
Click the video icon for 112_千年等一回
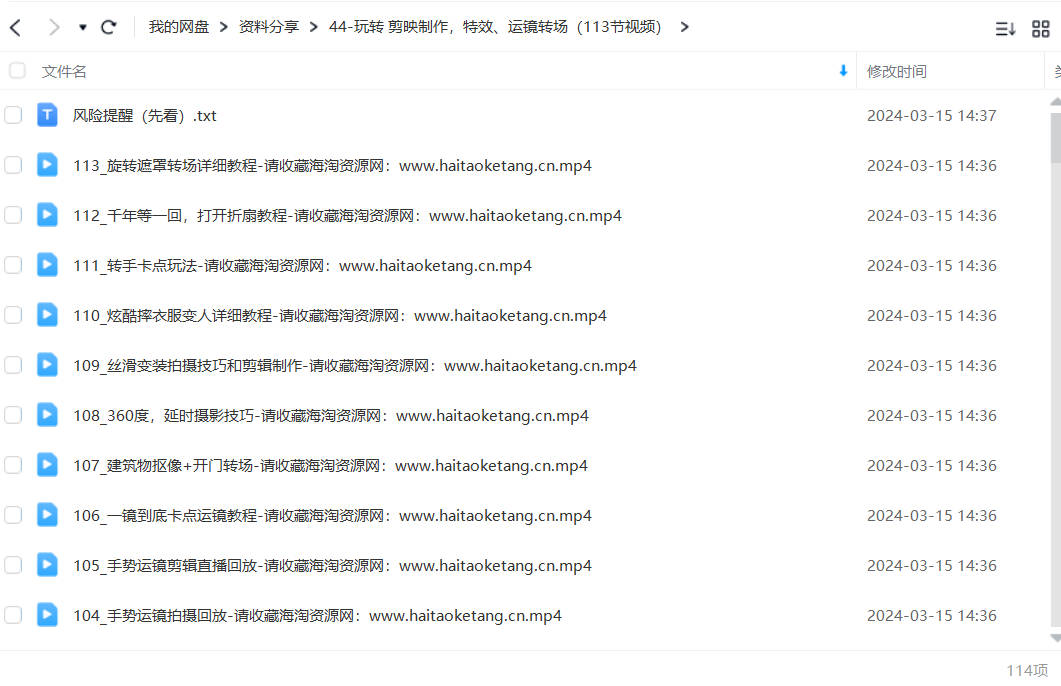tap(47, 215)
